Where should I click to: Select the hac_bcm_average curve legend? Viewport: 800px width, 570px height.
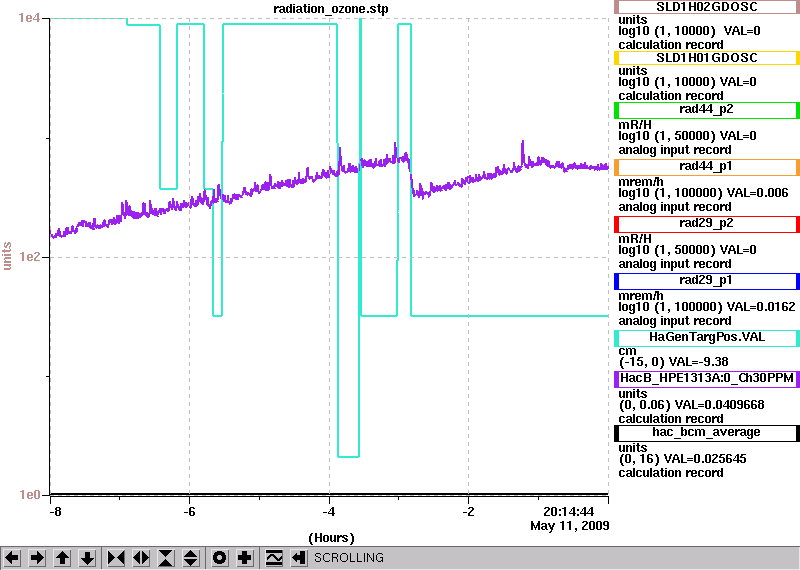[707, 433]
